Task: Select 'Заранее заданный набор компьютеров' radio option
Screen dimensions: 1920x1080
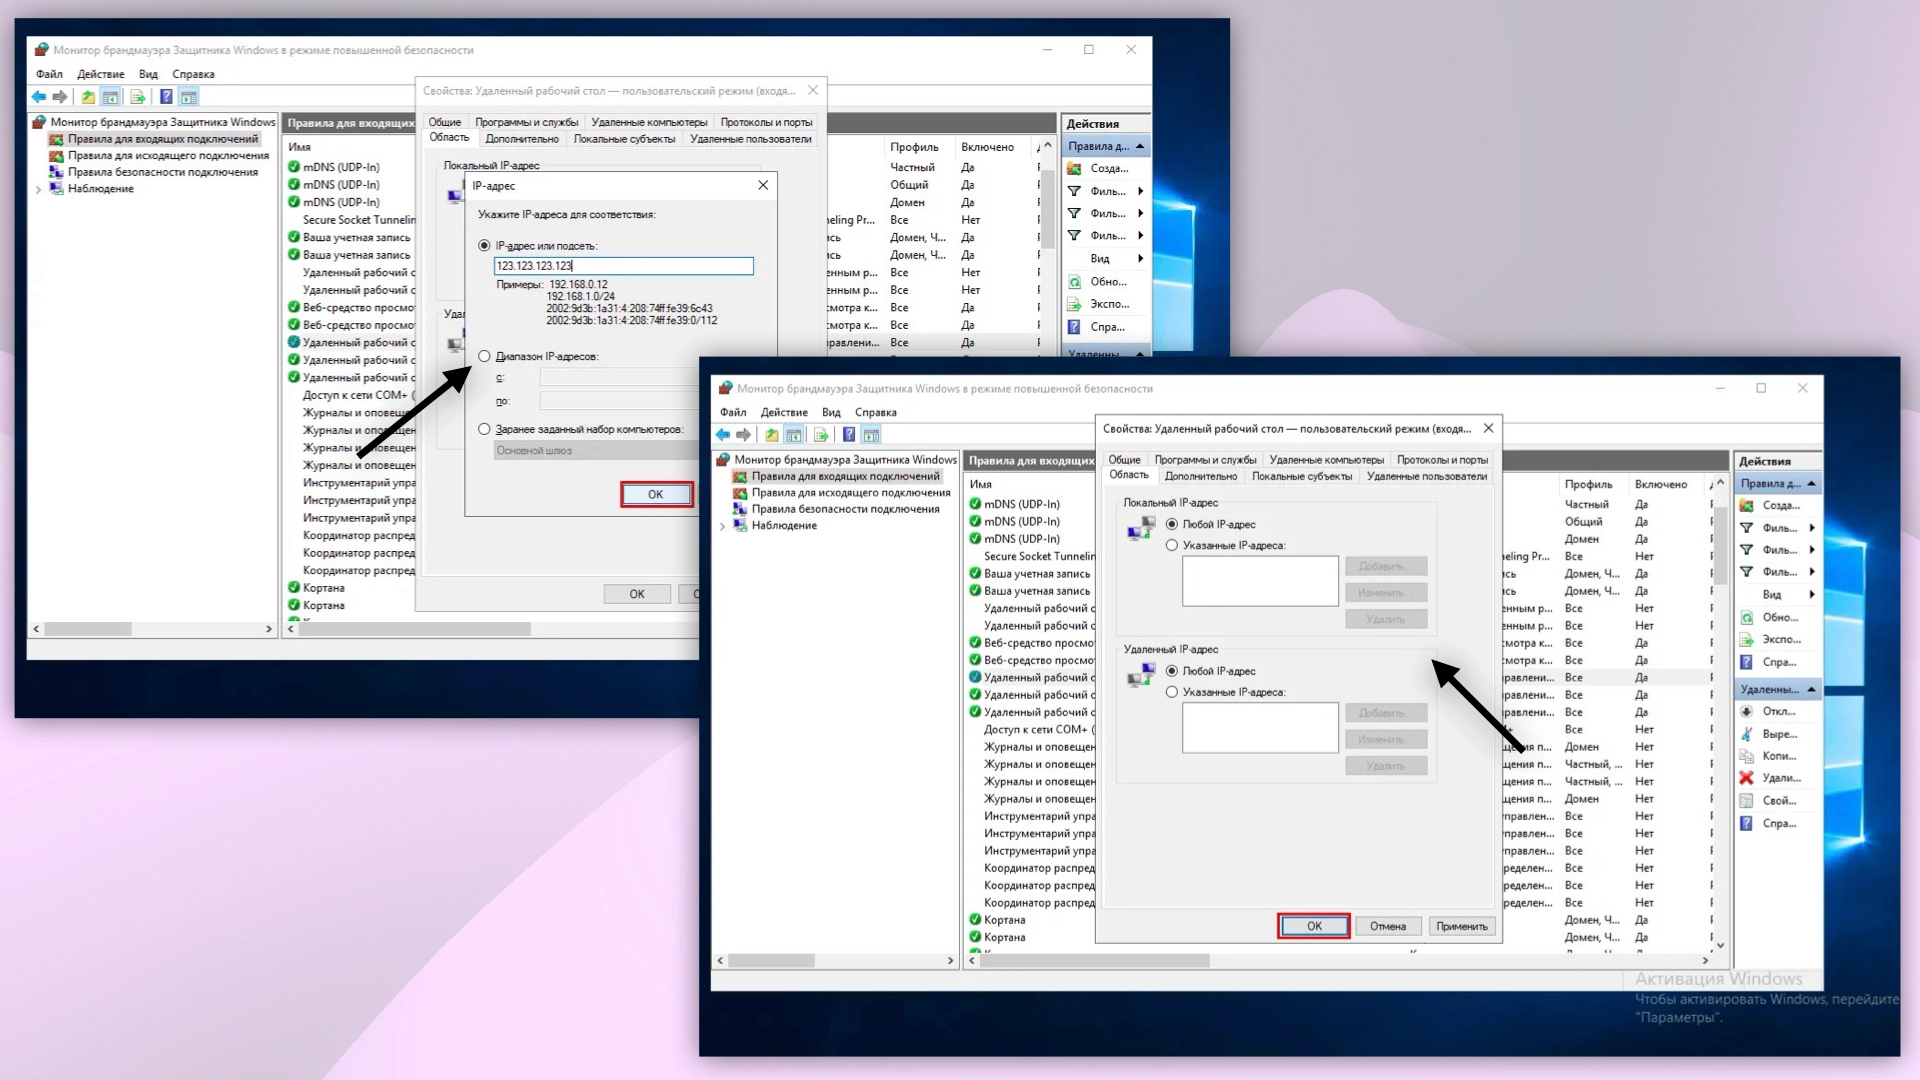Action: 485,429
